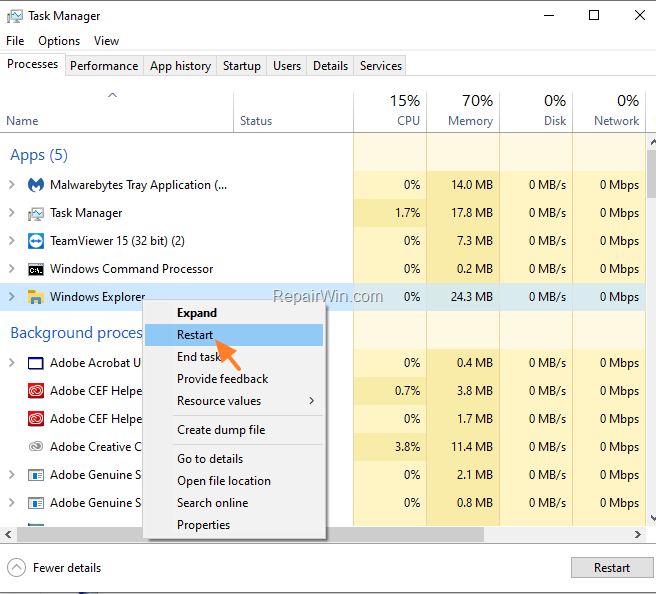The image size is (656, 594).
Task: Click the 3.8% CPU value cell
Action: coord(390,447)
